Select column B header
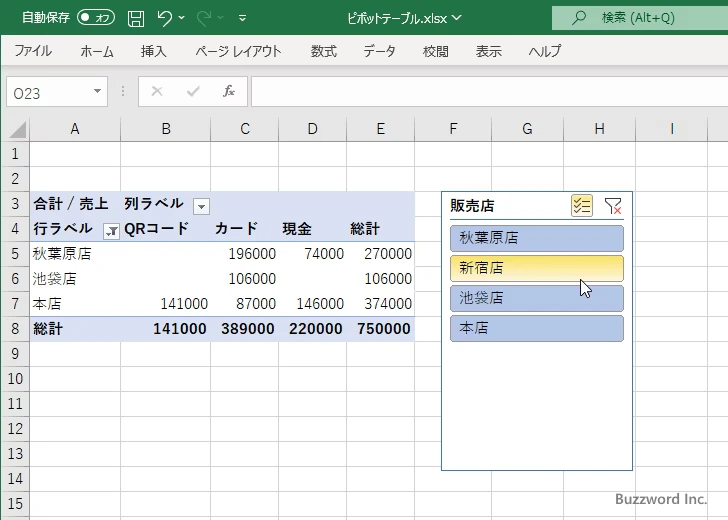 click(x=166, y=129)
